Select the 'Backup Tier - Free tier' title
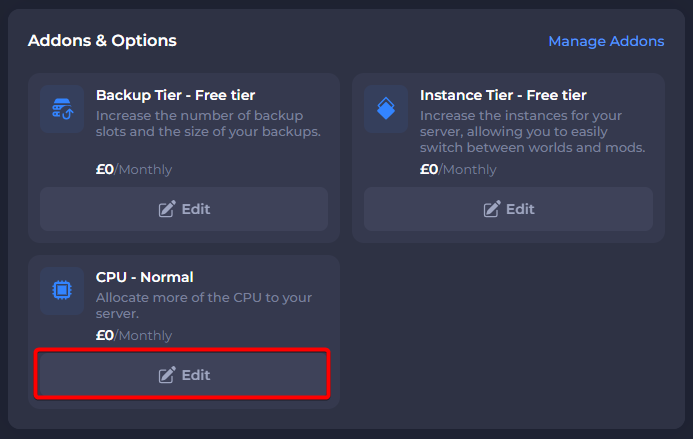 [175, 95]
